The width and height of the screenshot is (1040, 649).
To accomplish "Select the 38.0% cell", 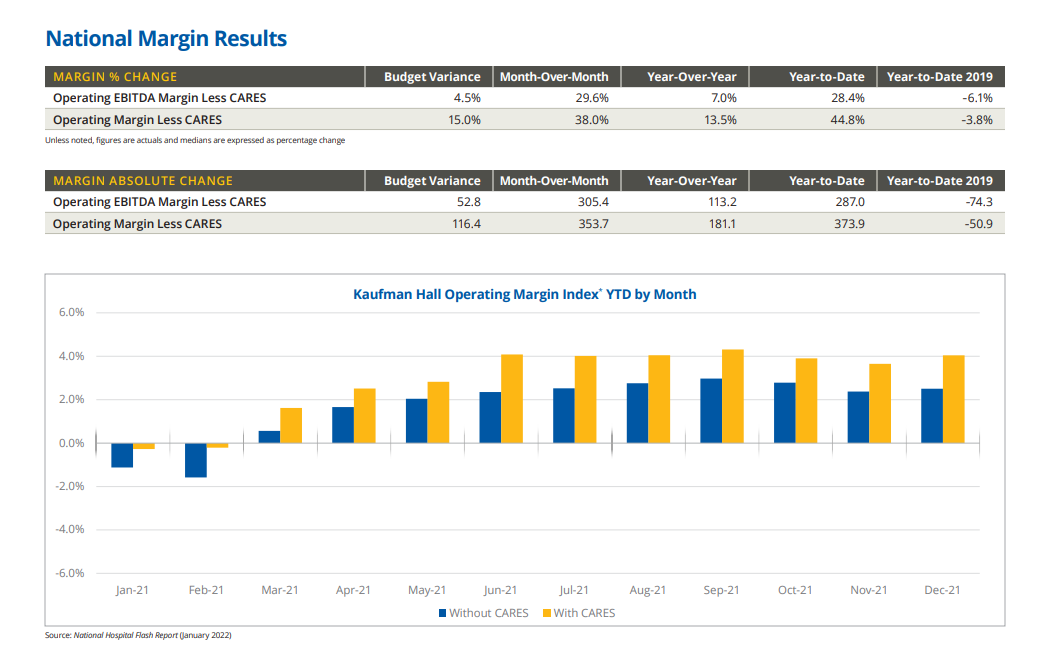I will click(592, 120).
